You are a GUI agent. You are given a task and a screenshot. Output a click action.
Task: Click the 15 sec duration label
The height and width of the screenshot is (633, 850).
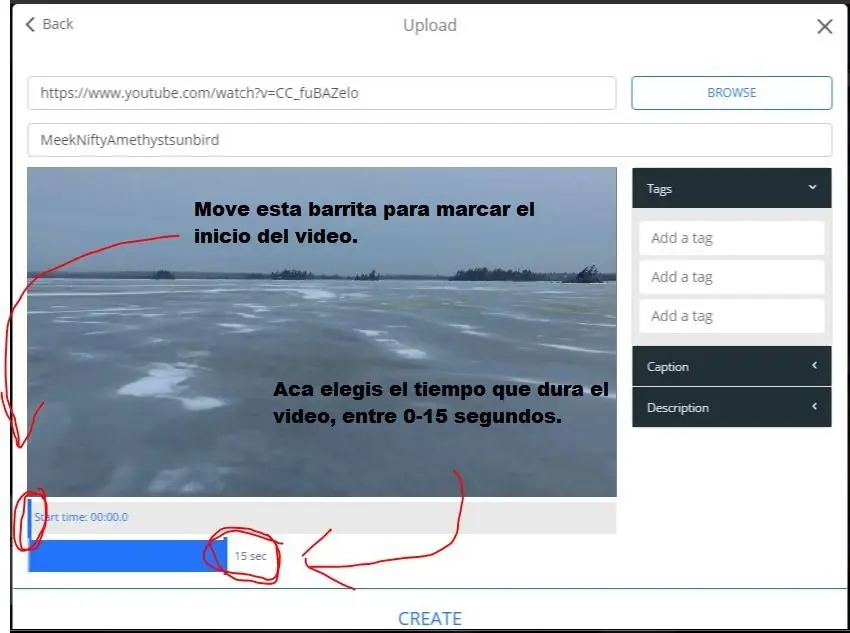click(x=250, y=556)
